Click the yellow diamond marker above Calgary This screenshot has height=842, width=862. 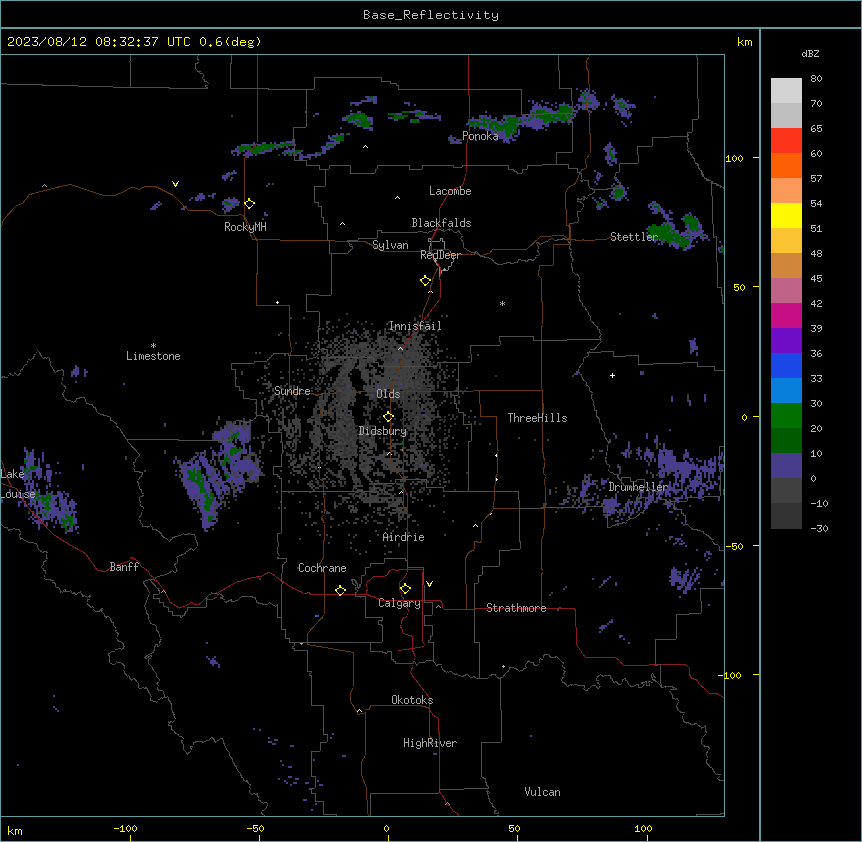(405, 589)
